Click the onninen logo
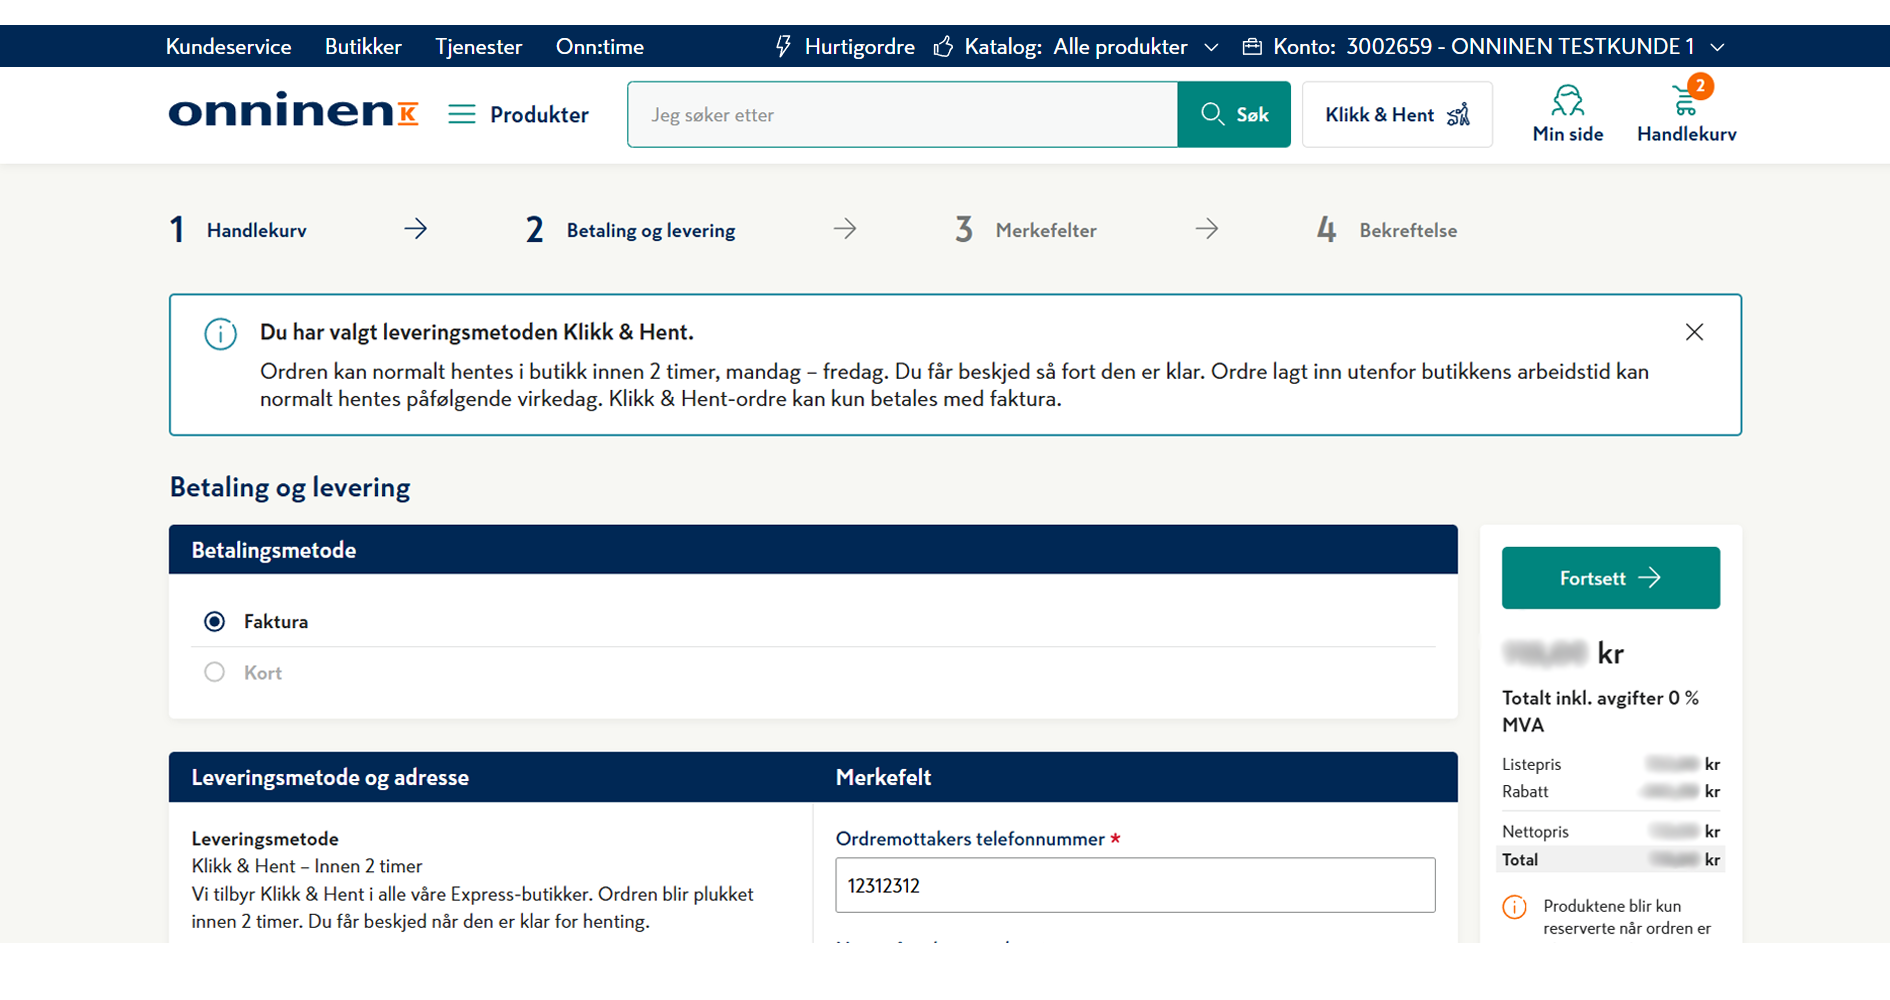 (x=293, y=110)
